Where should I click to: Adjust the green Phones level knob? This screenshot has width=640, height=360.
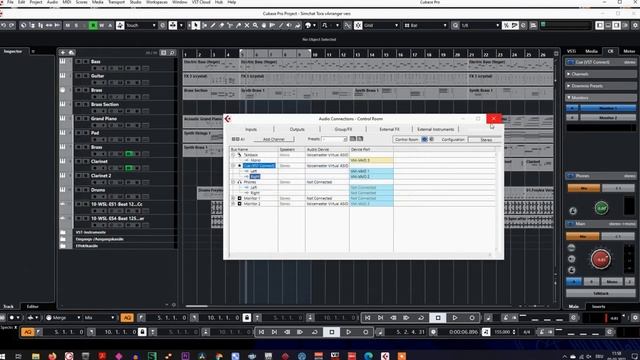click(x=601, y=208)
